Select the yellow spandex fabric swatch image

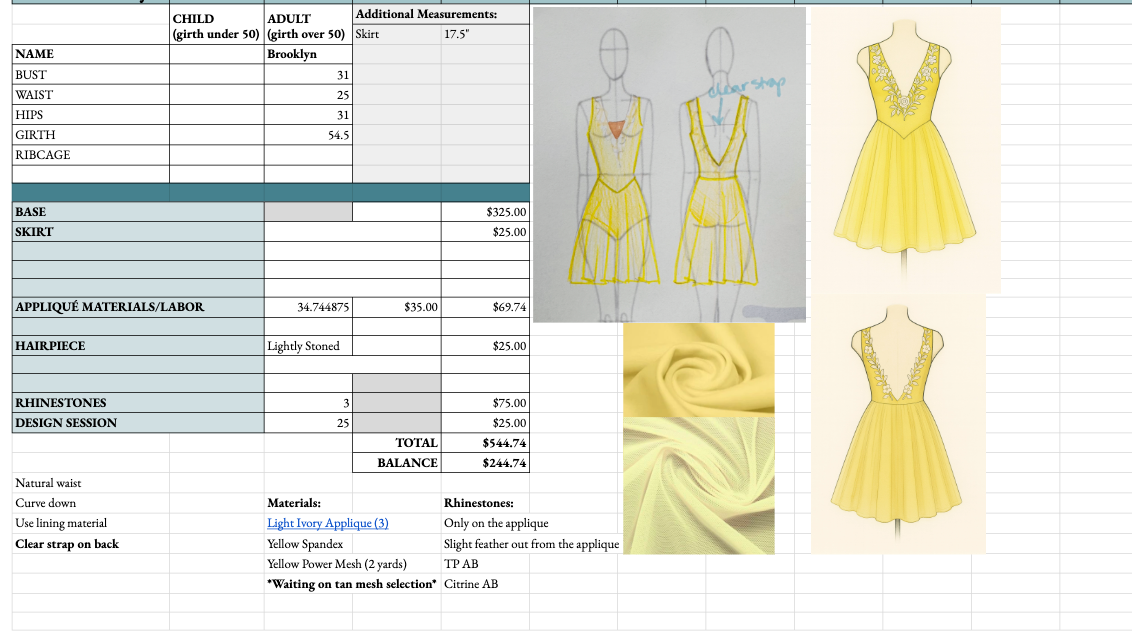coord(698,368)
